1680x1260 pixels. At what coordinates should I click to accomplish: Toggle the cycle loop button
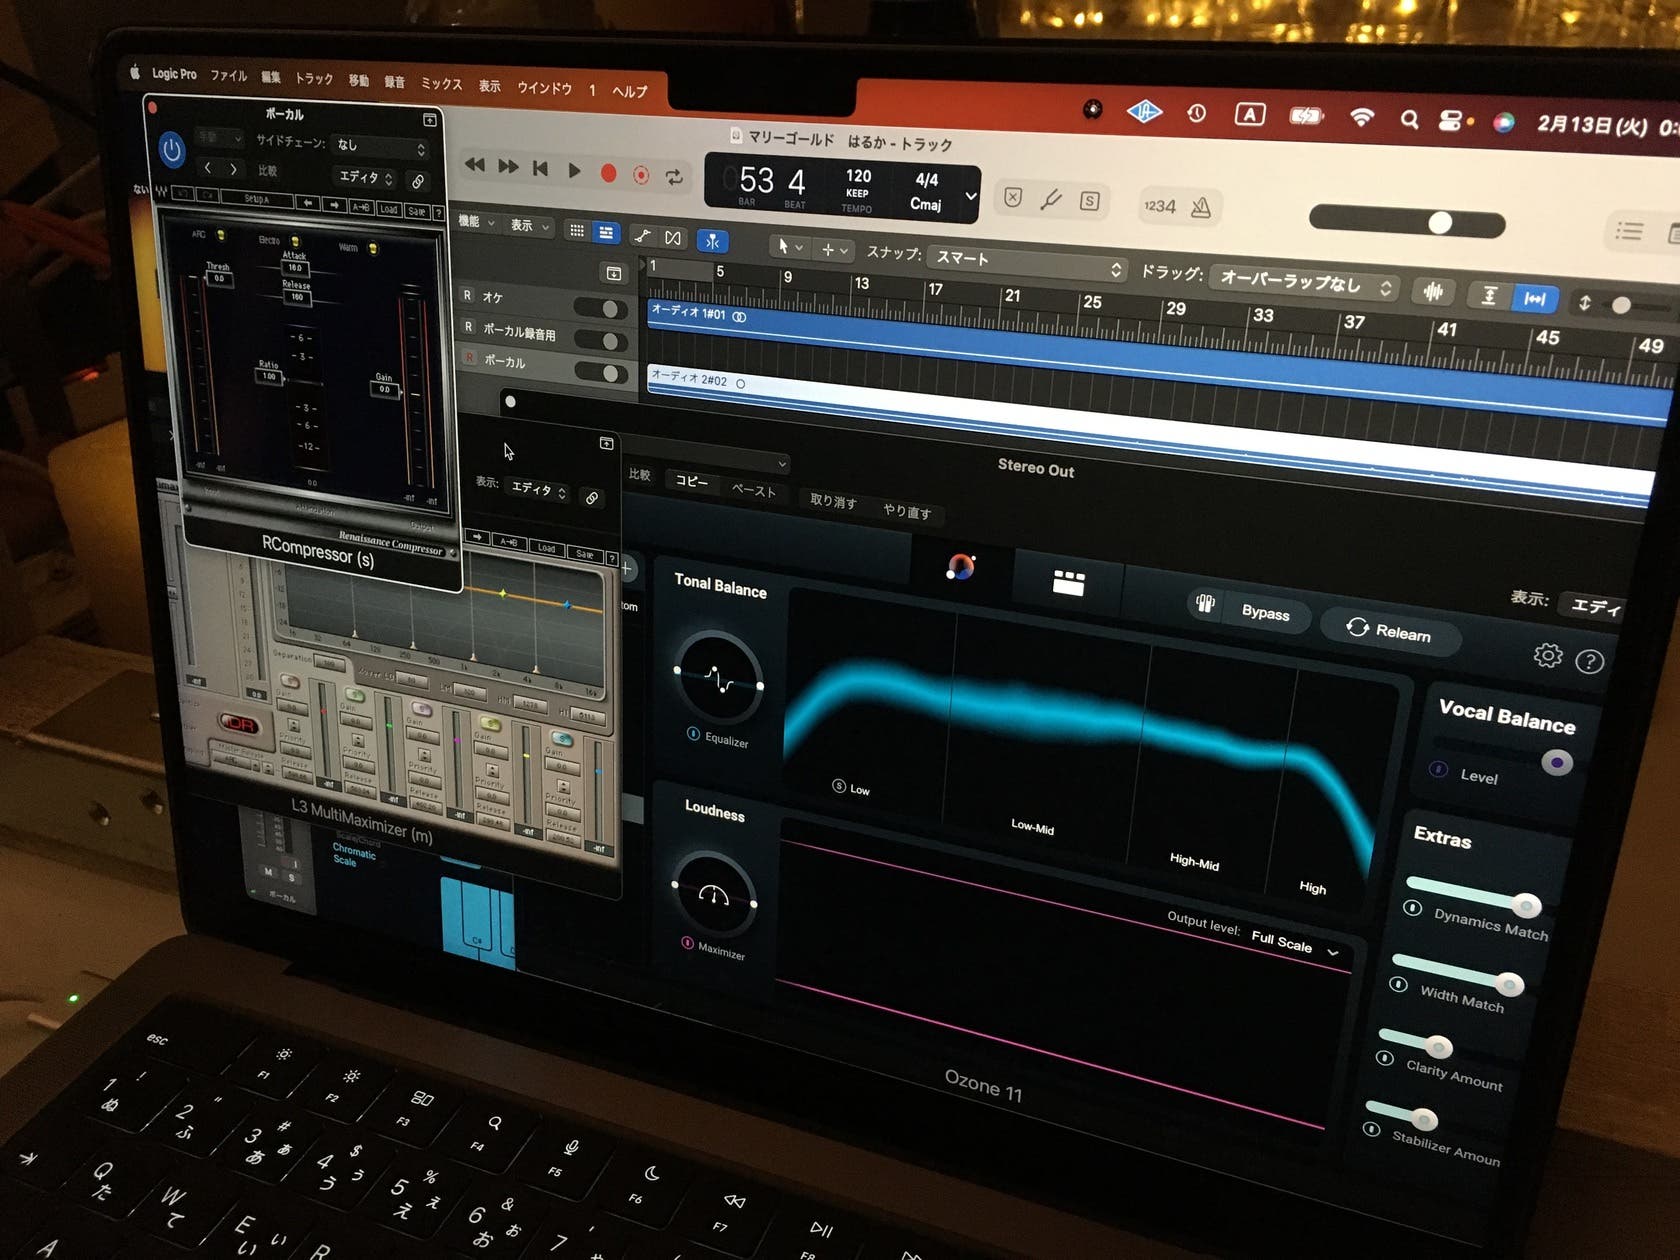[675, 177]
